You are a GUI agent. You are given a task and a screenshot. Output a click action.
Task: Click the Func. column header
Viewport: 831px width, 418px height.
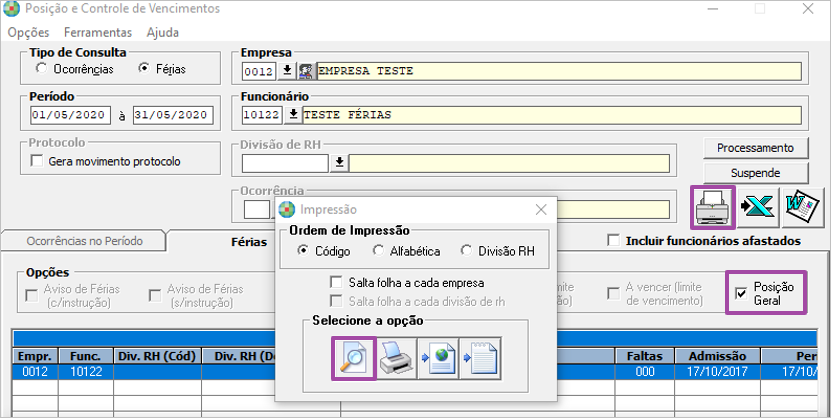86,356
